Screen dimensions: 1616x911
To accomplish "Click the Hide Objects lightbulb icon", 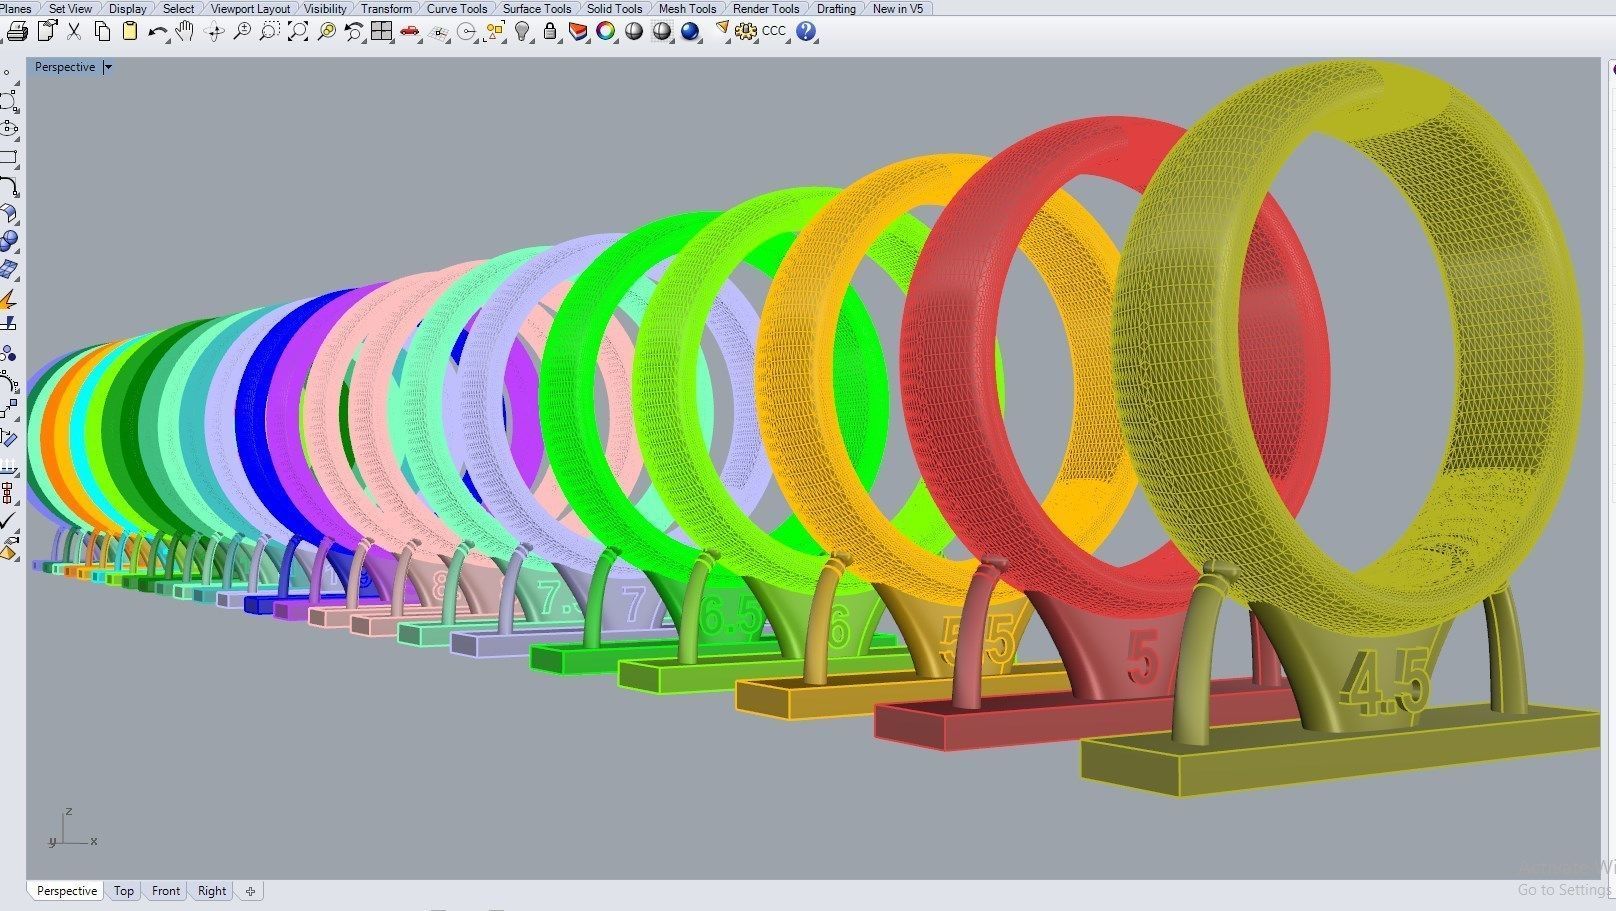I will click(522, 32).
